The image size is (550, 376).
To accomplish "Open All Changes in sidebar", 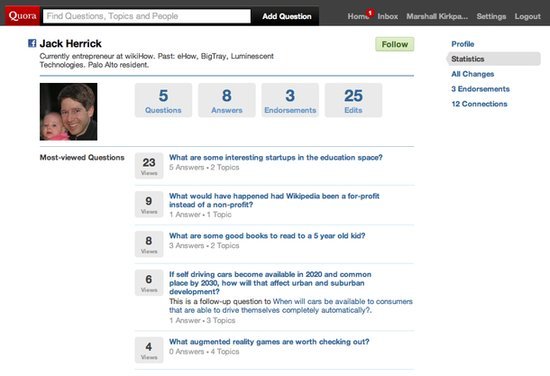I will click(472, 74).
